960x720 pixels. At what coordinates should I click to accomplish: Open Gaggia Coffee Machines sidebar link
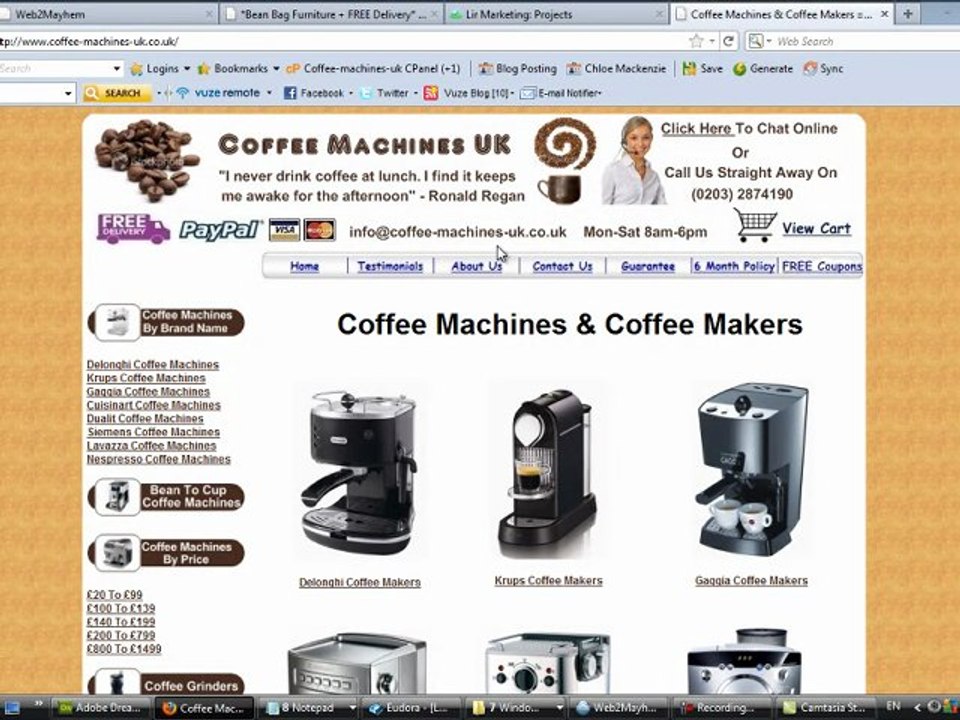pyautogui.click(x=148, y=392)
